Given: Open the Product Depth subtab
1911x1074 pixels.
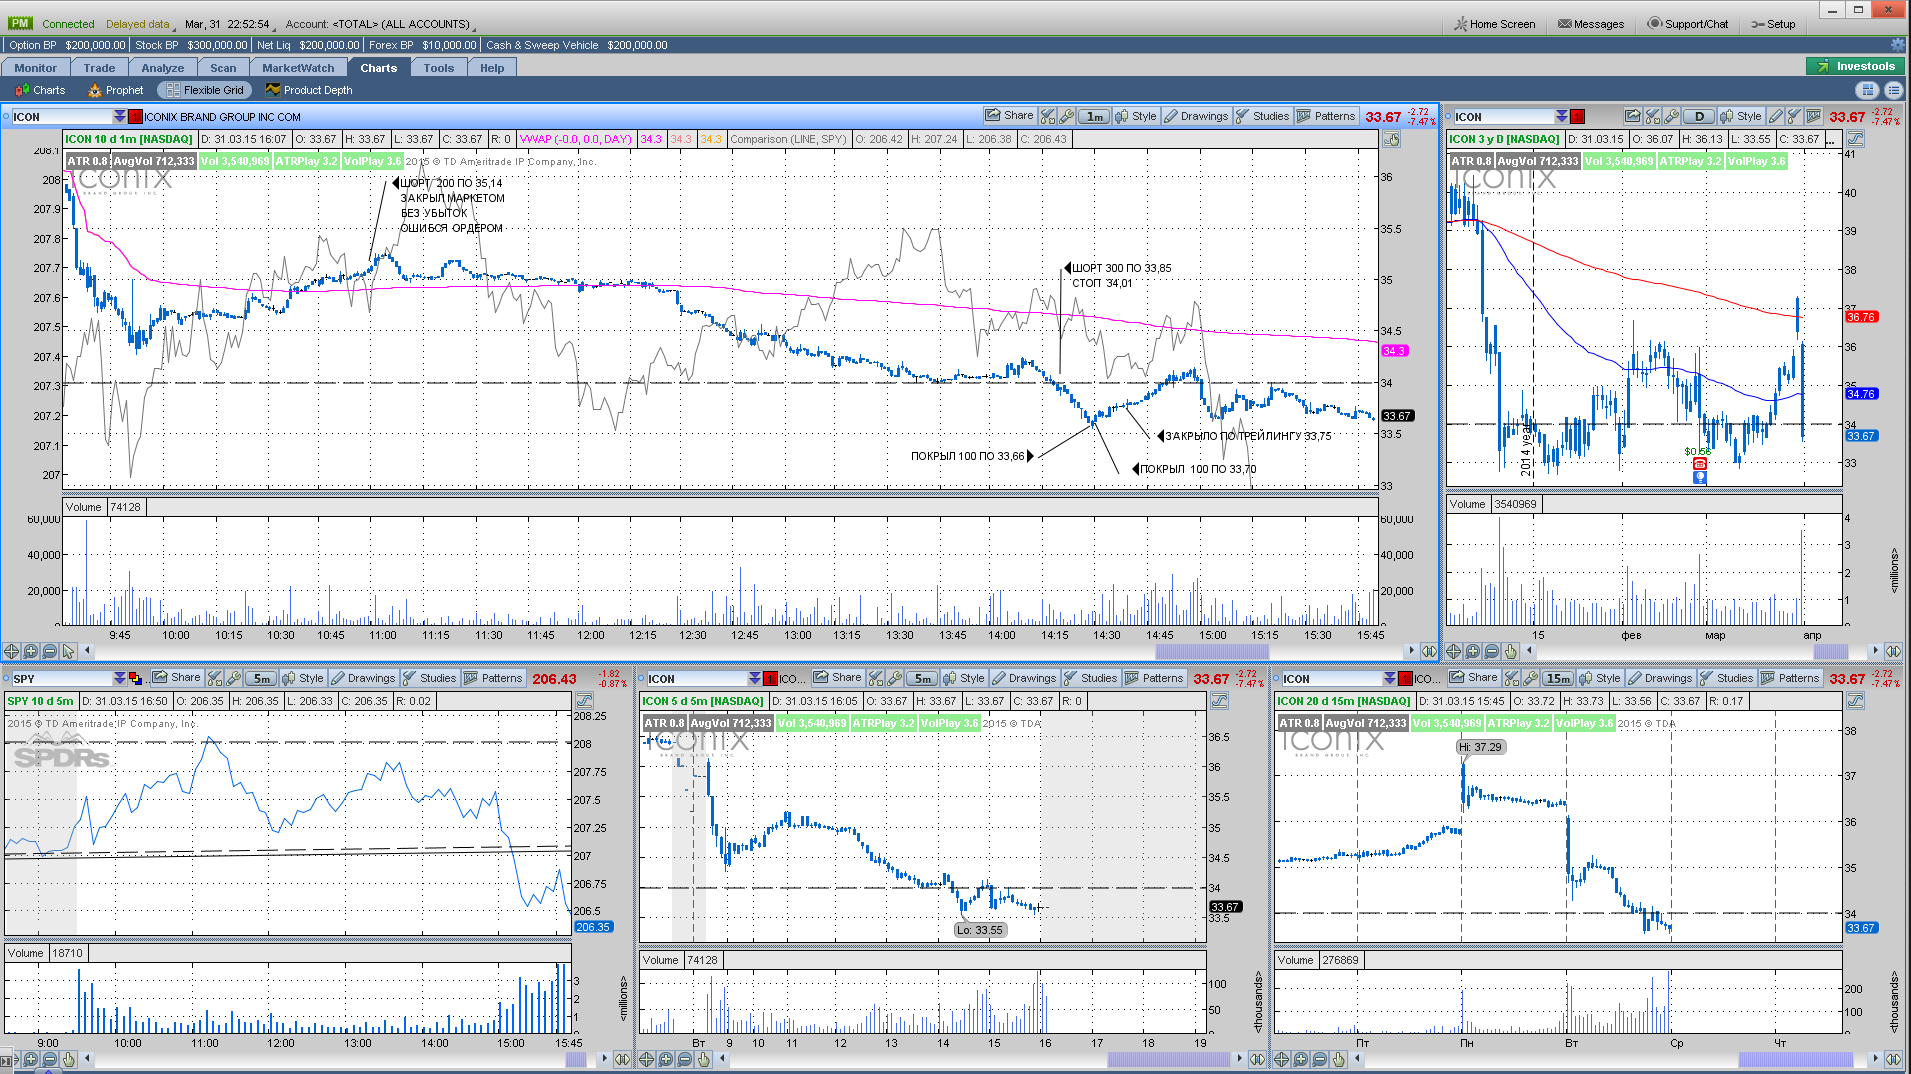Looking at the screenshot, I should [x=309, y=90].
